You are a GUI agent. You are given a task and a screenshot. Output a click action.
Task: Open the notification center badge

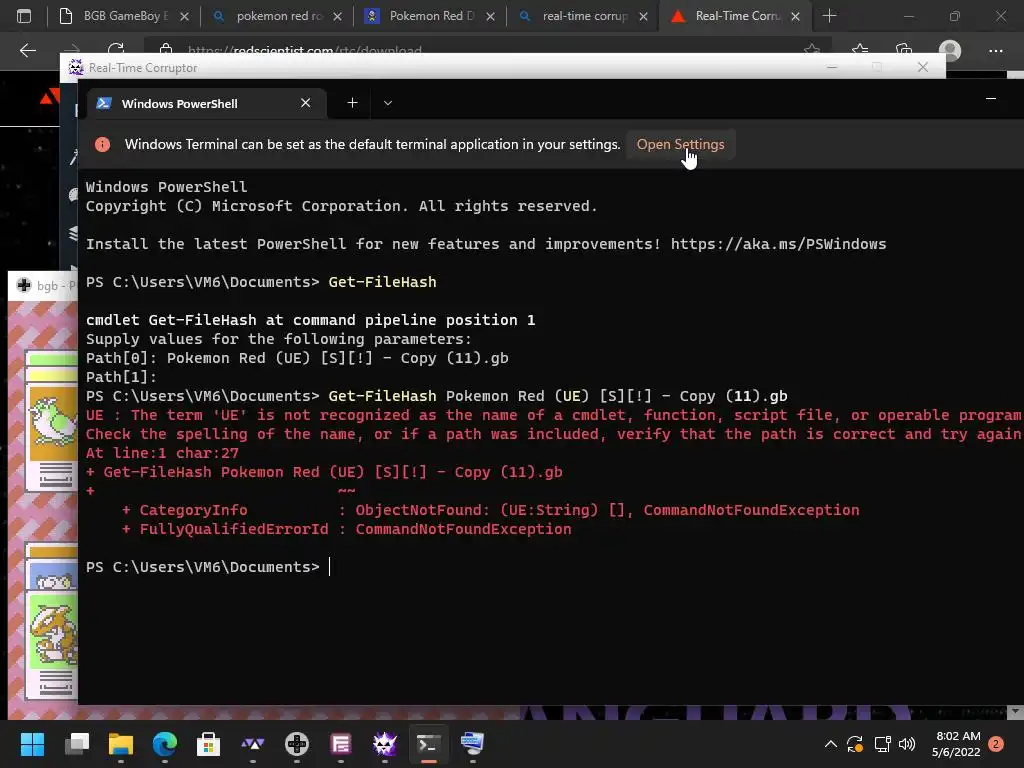click(x=996, y=744)
